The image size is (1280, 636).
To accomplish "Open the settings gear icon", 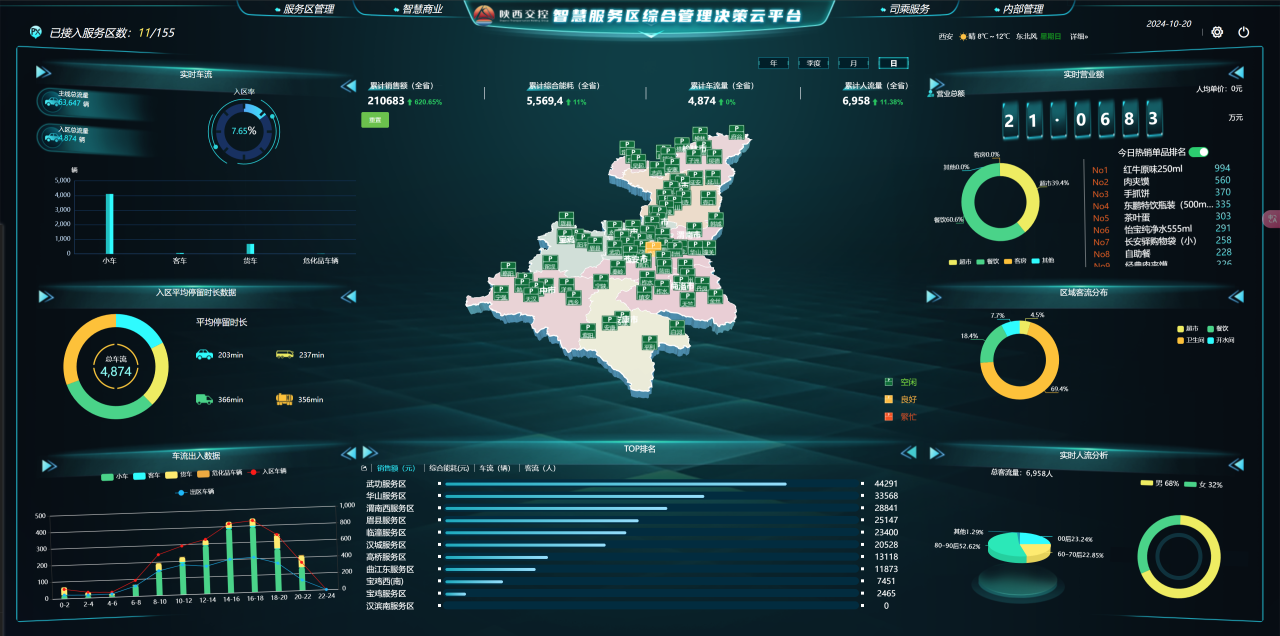I will point(1217,32).
